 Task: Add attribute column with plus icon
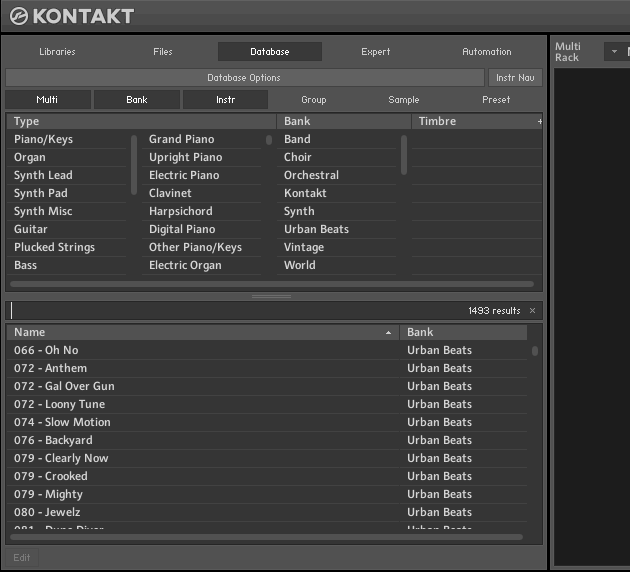[540, 121]
